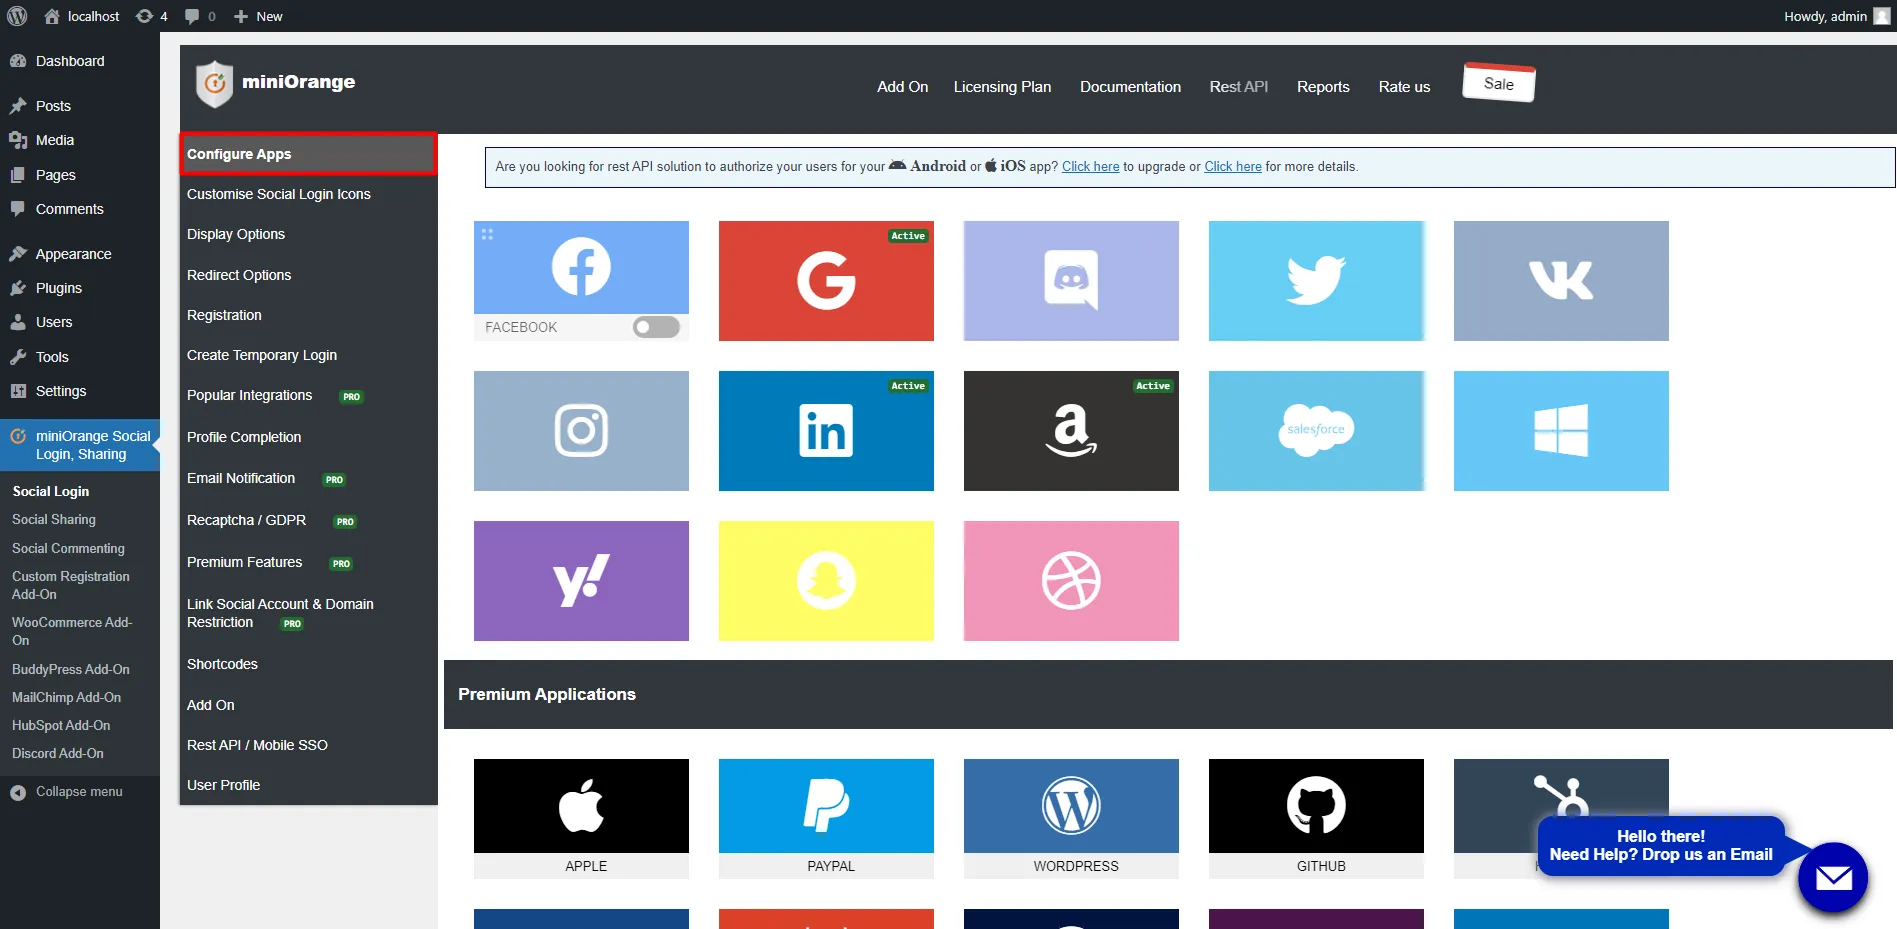Open the VK app tile
The image size is (1897, 929).
[x=1561, y=281]
